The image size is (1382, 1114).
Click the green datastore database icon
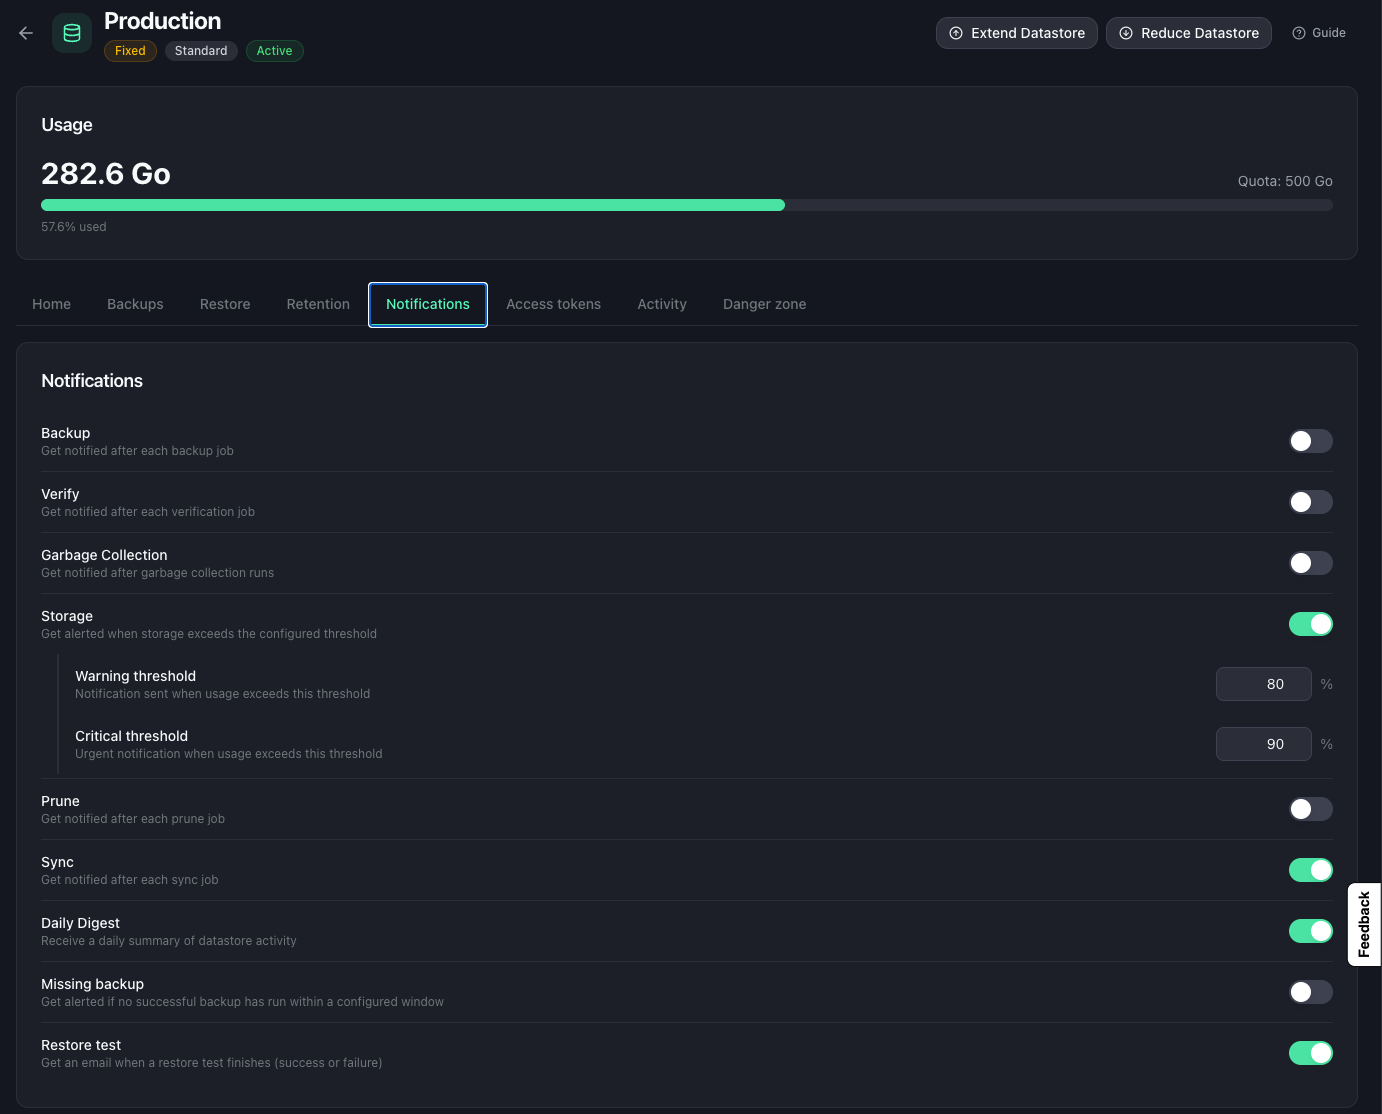point(72,33)
